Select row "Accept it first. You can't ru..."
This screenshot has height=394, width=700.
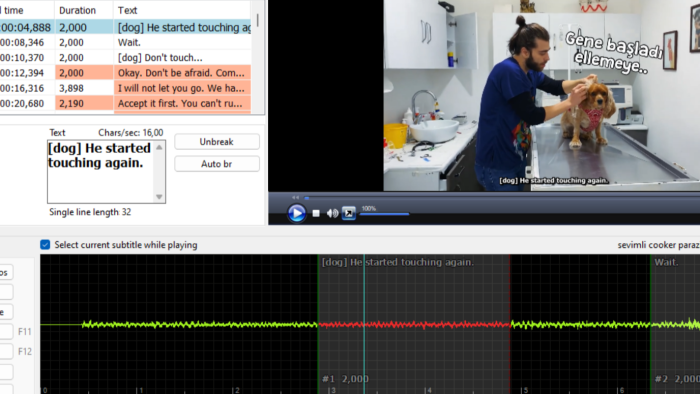[125, 103]
